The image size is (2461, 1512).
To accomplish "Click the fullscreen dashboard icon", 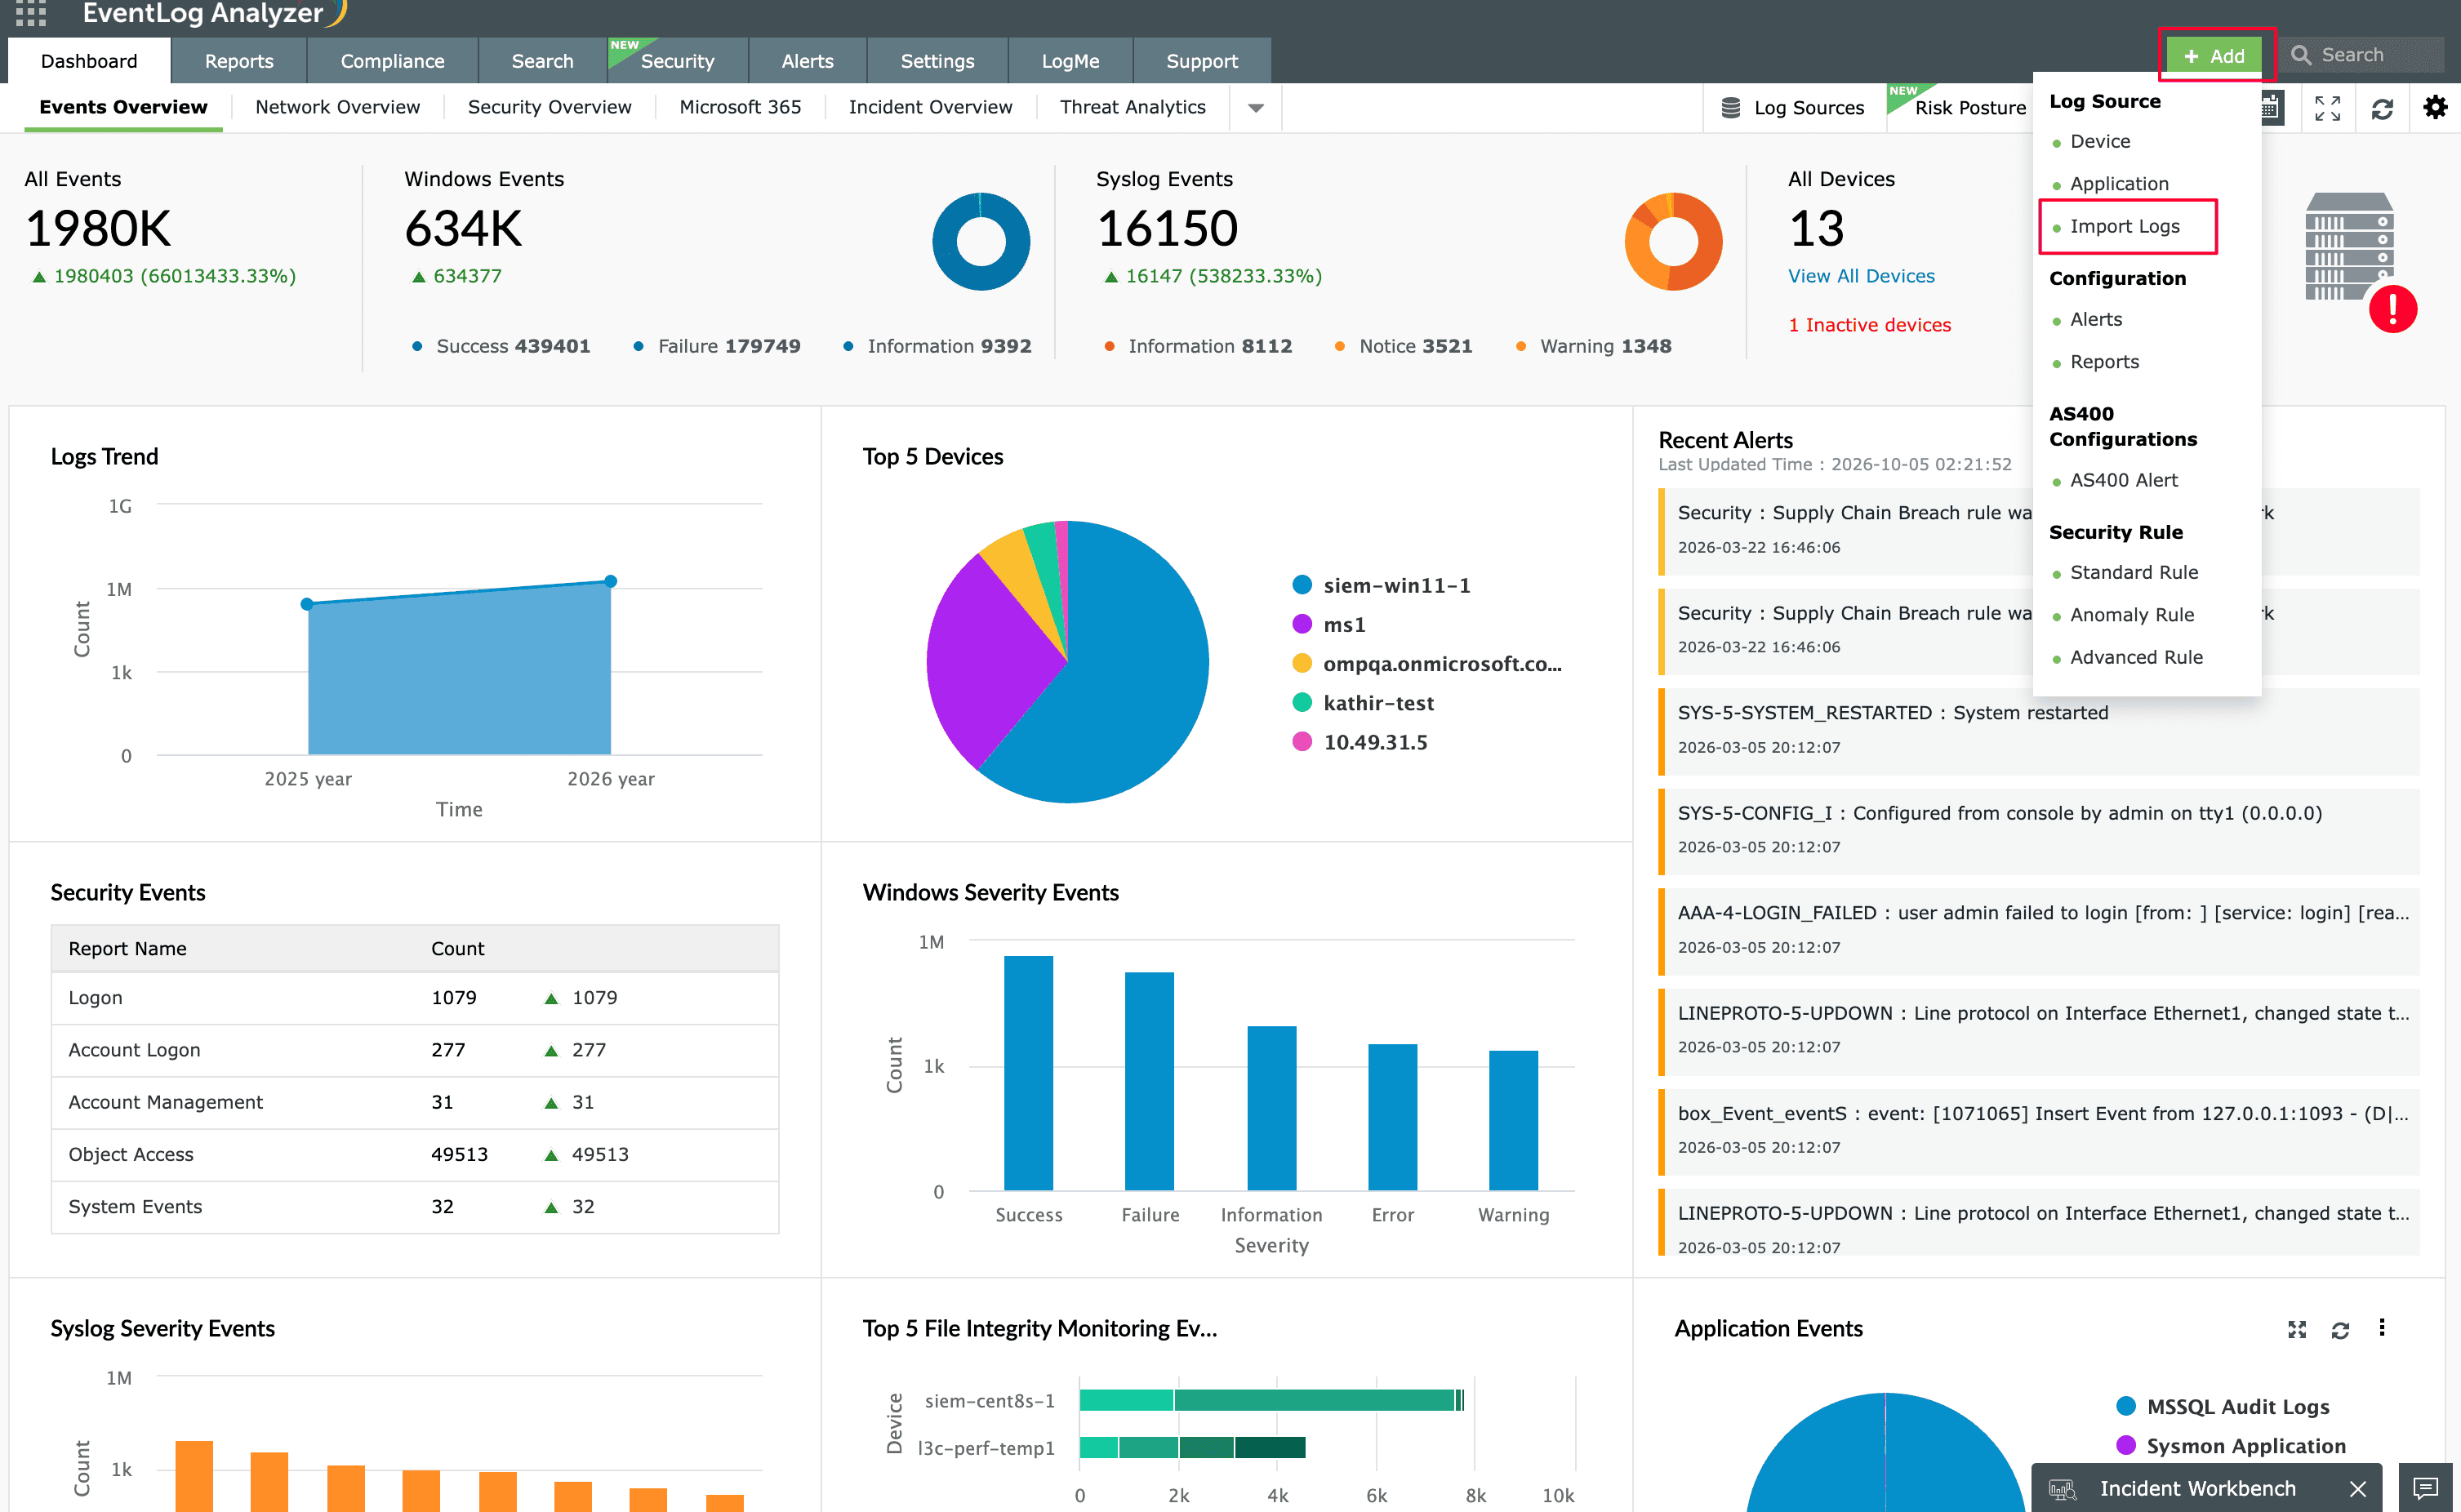I will 2327,108.
